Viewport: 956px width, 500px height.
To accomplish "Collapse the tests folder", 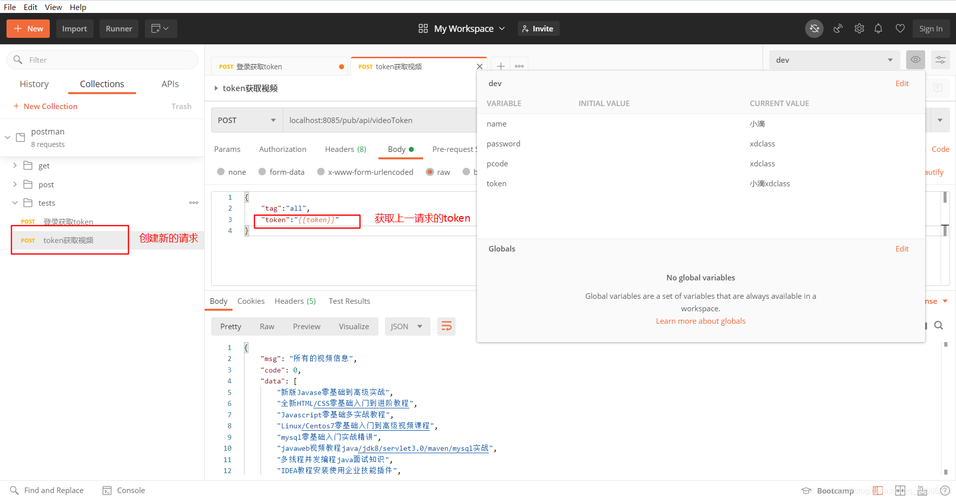I will tap(15, 202).
